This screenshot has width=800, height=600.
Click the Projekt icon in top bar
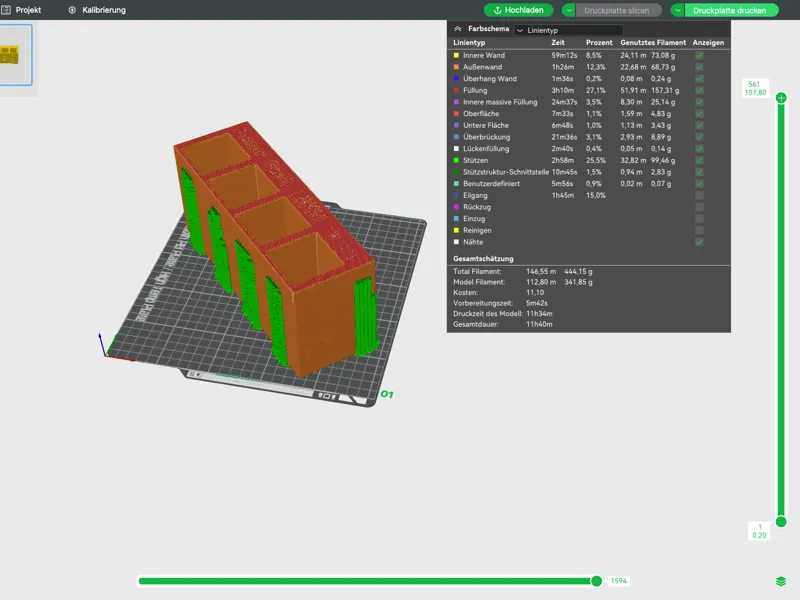[6, 10]
